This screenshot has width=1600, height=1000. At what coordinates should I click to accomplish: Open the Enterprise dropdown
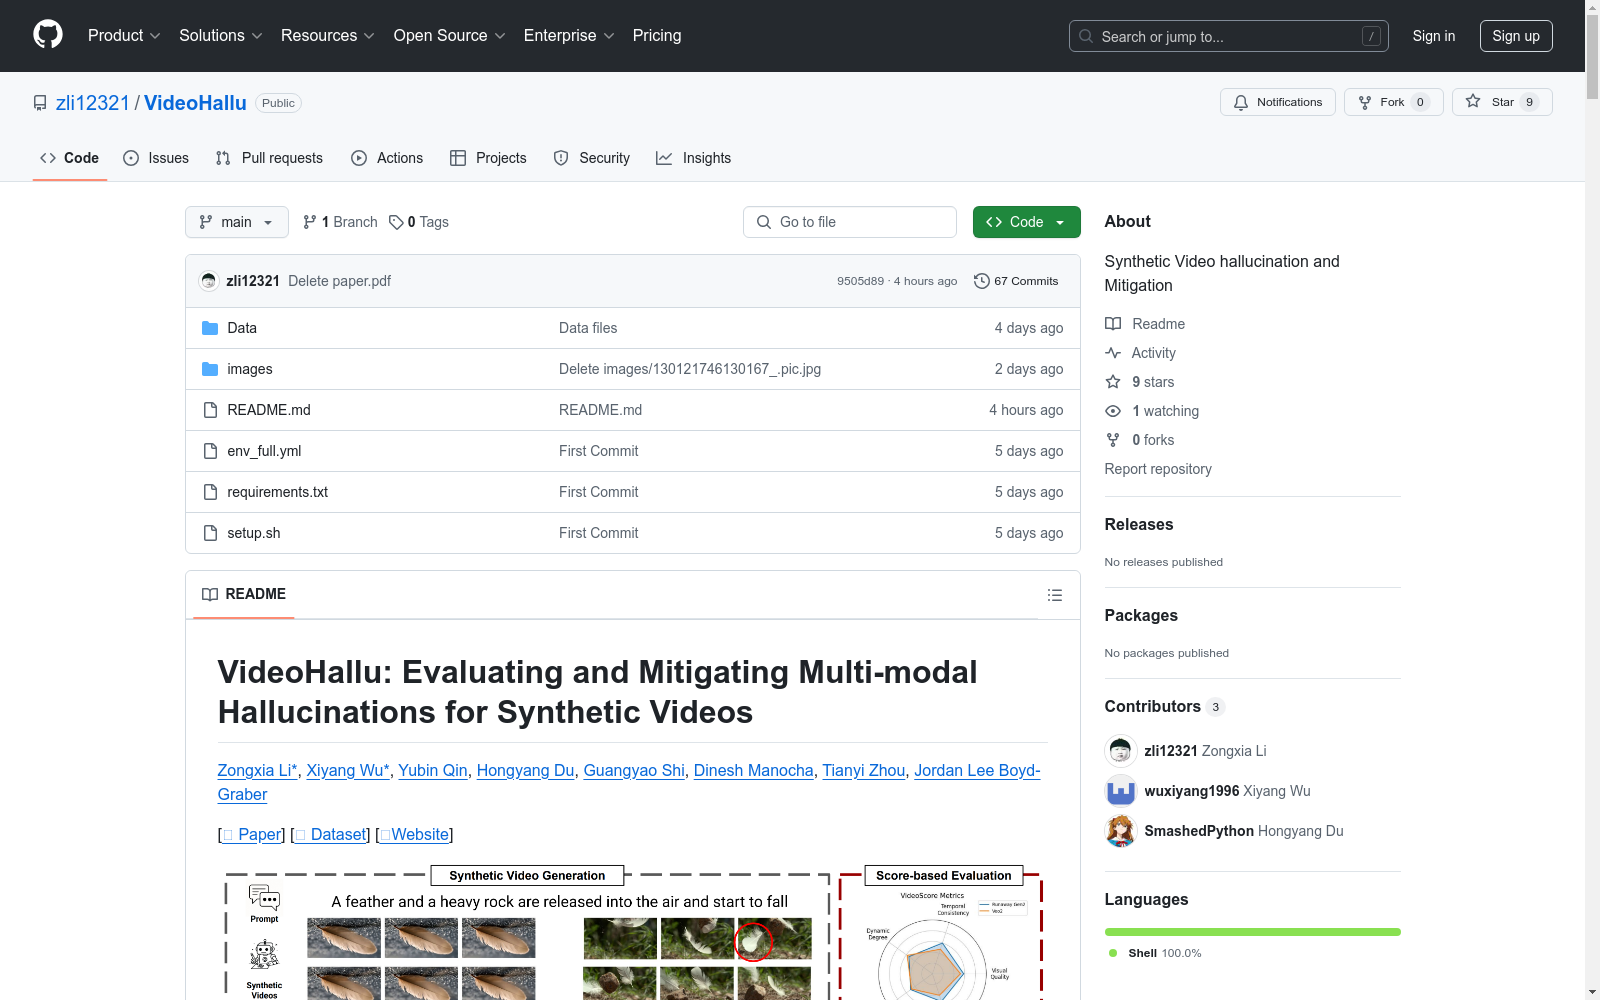569,36
